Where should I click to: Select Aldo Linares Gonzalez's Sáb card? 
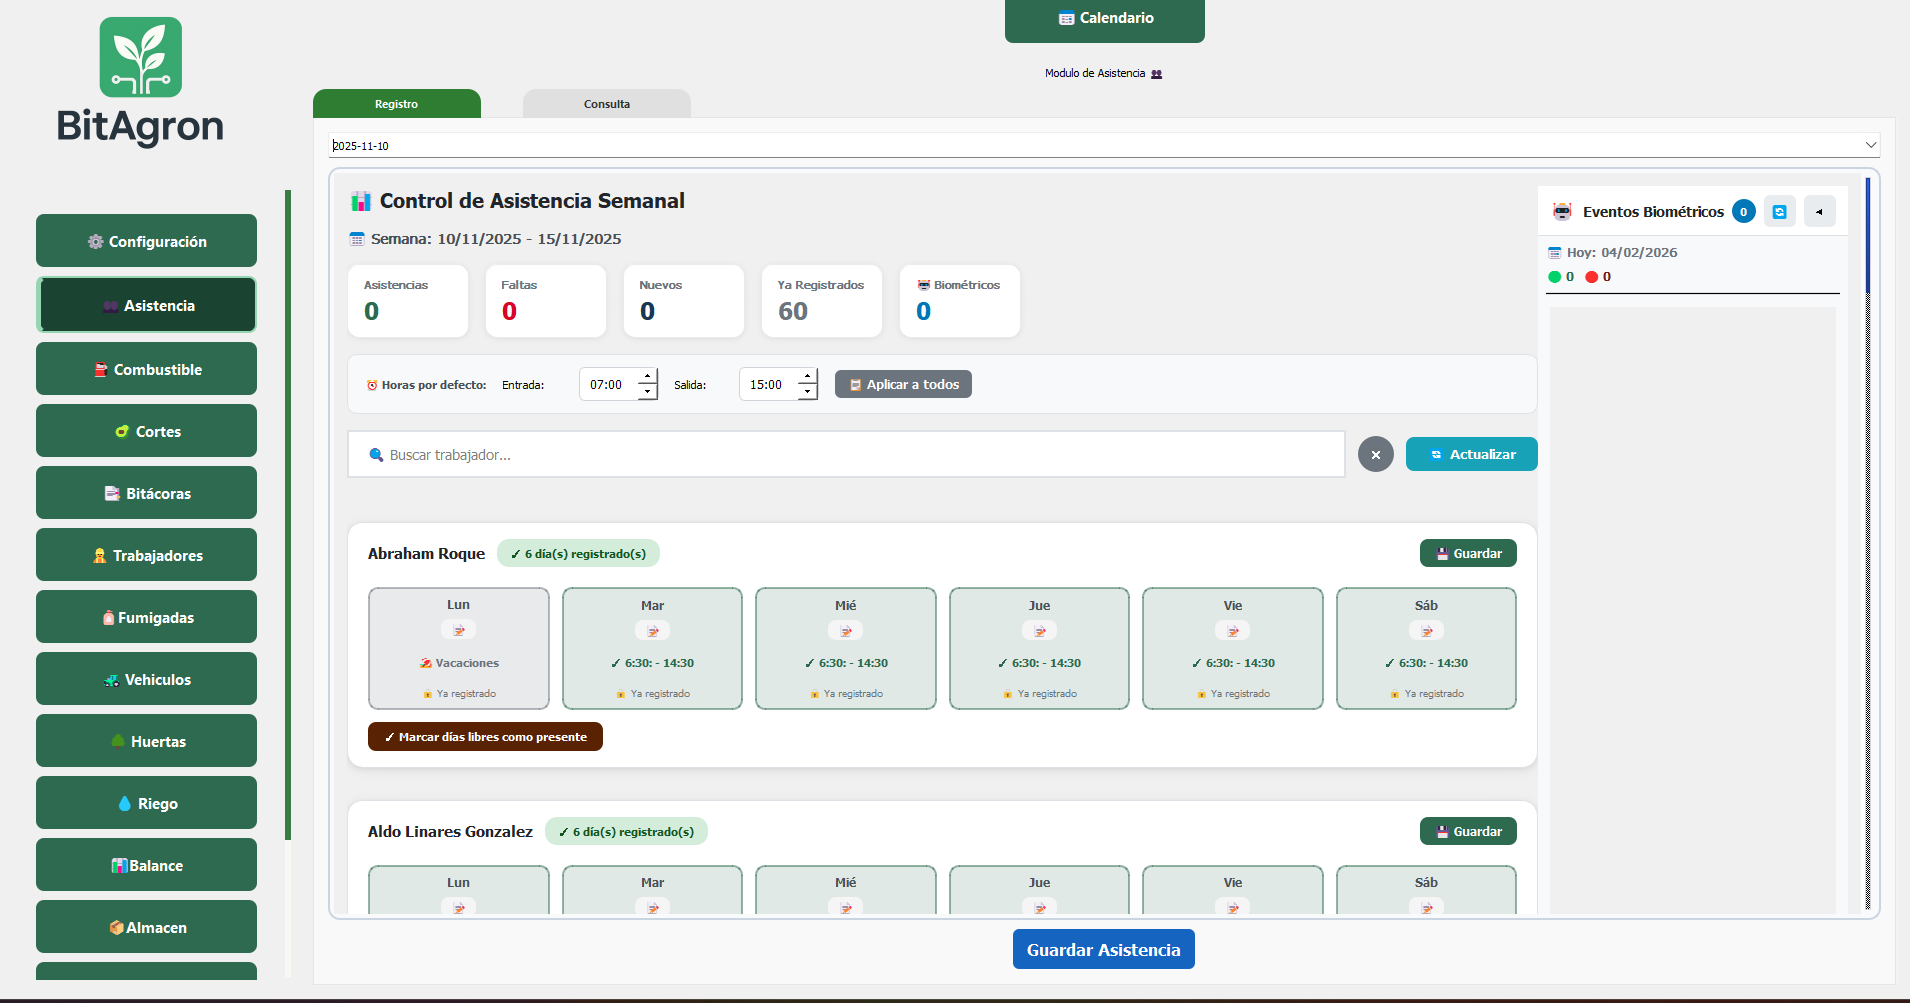tap(1426, 890)
